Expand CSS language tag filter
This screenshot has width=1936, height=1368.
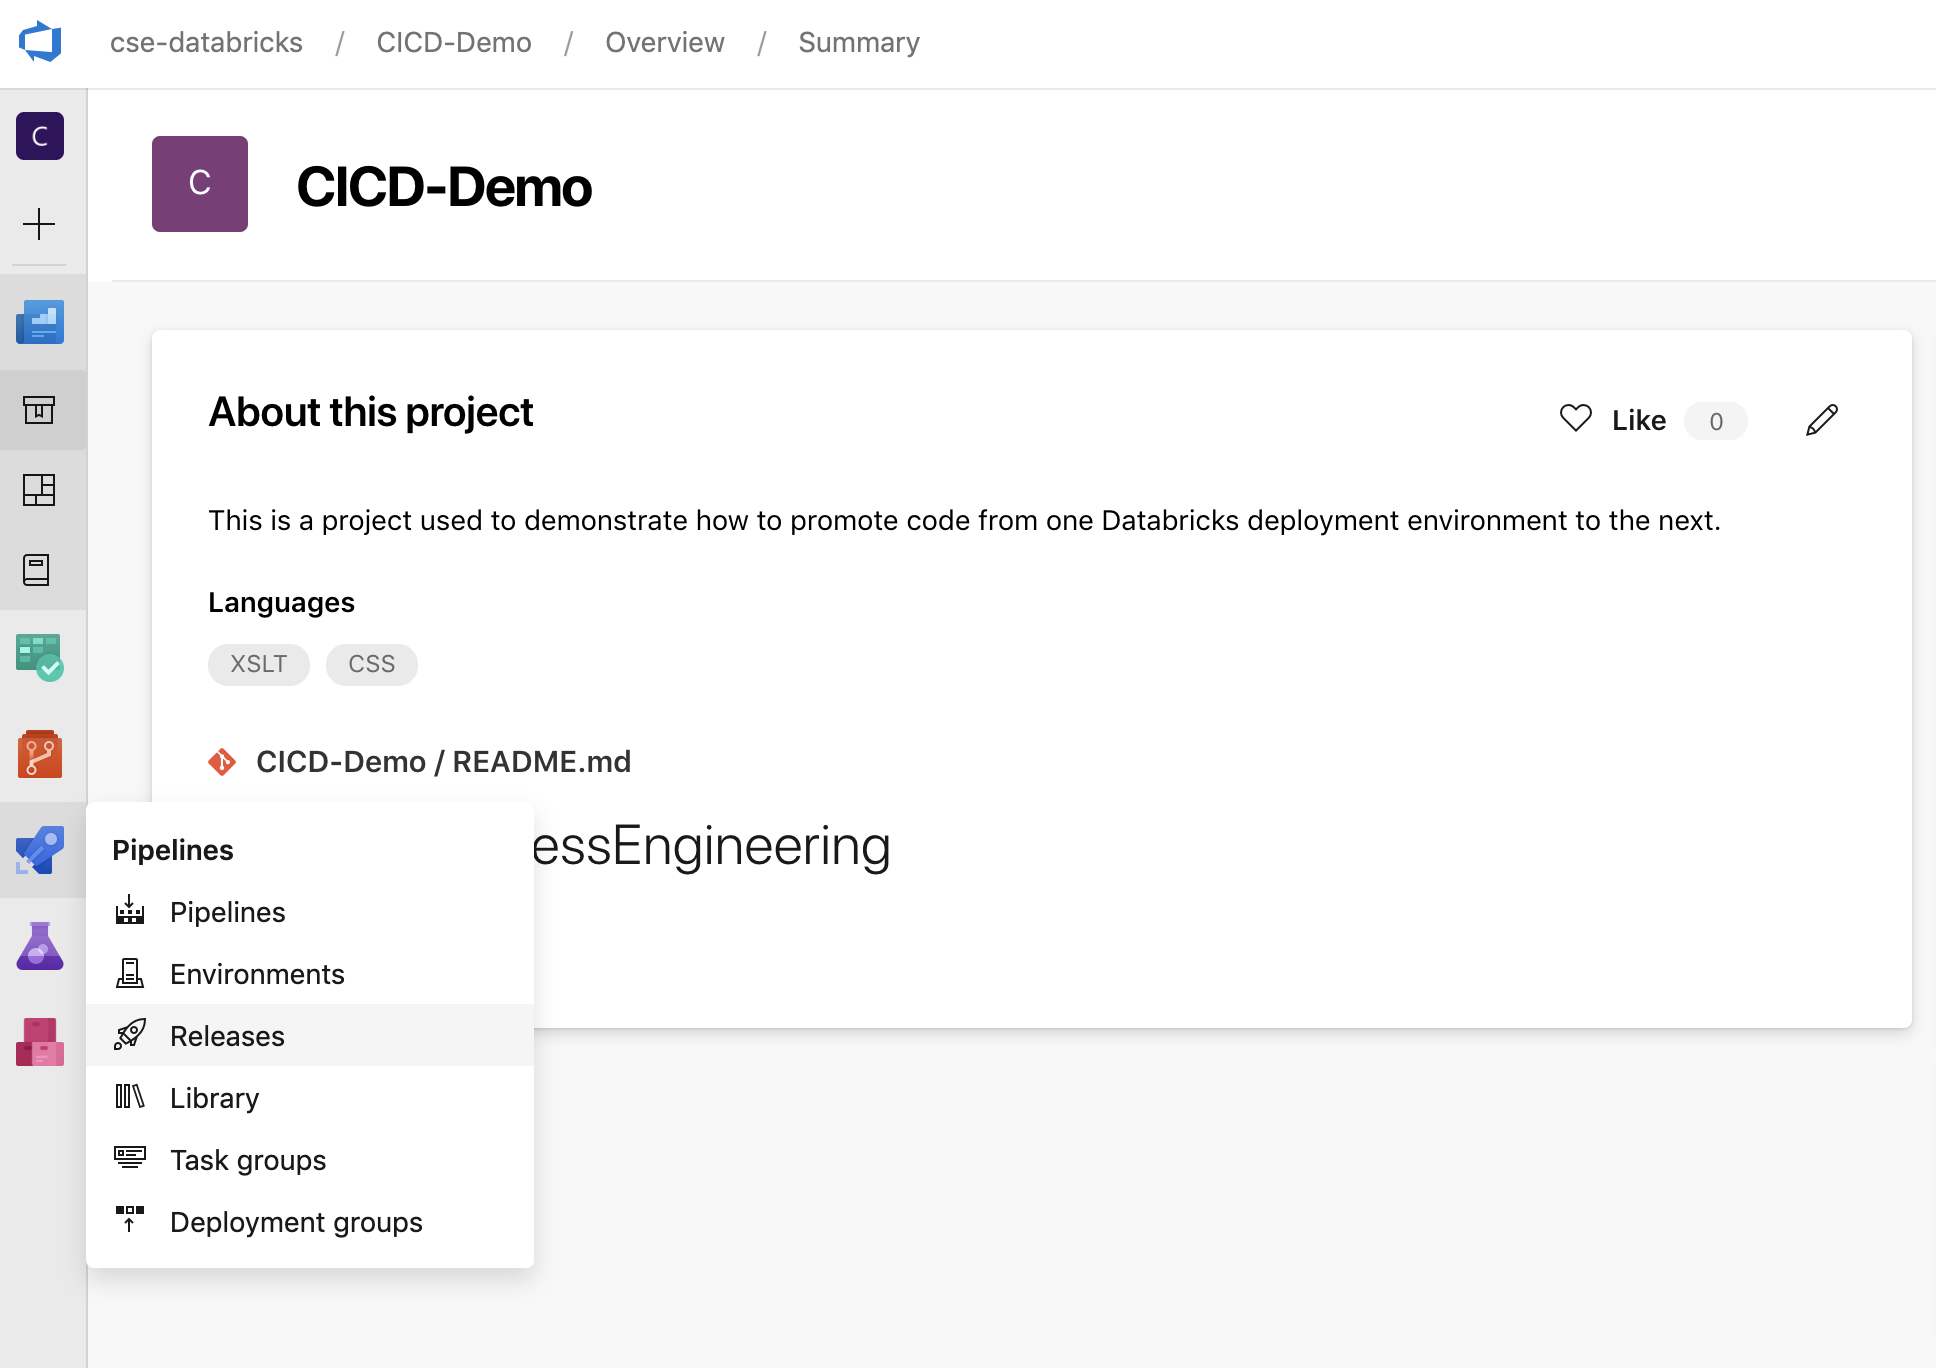(372, 665)
